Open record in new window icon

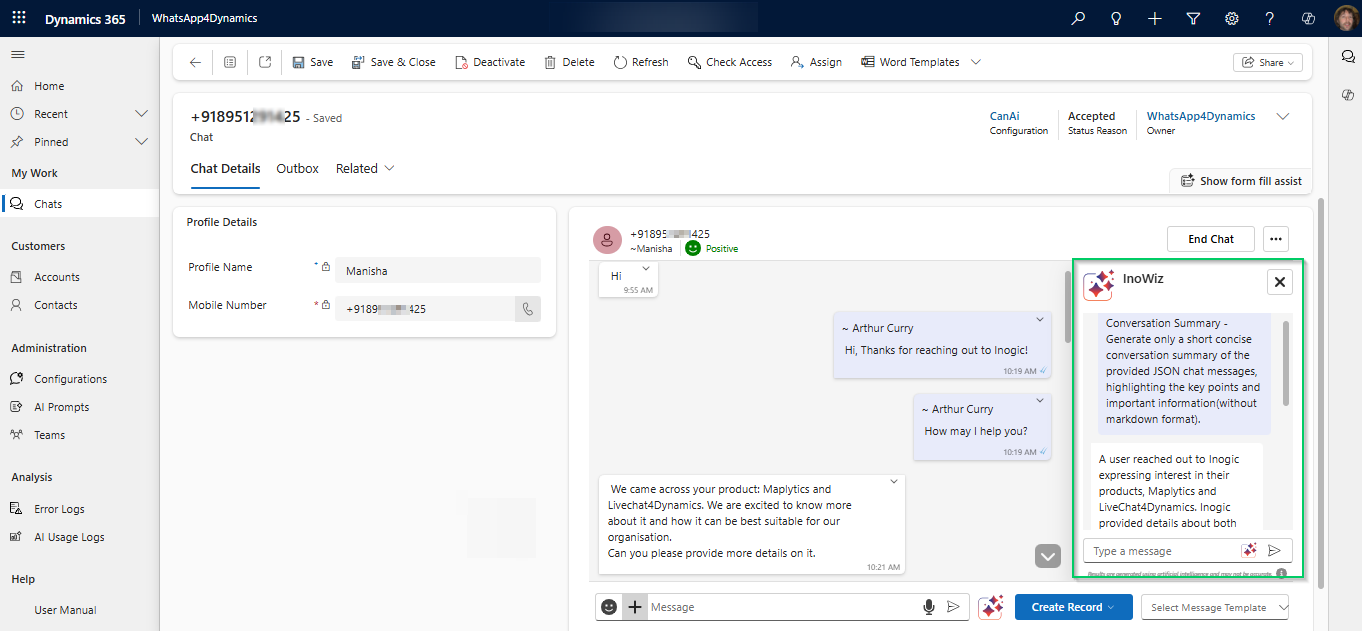tap(265, 62)
